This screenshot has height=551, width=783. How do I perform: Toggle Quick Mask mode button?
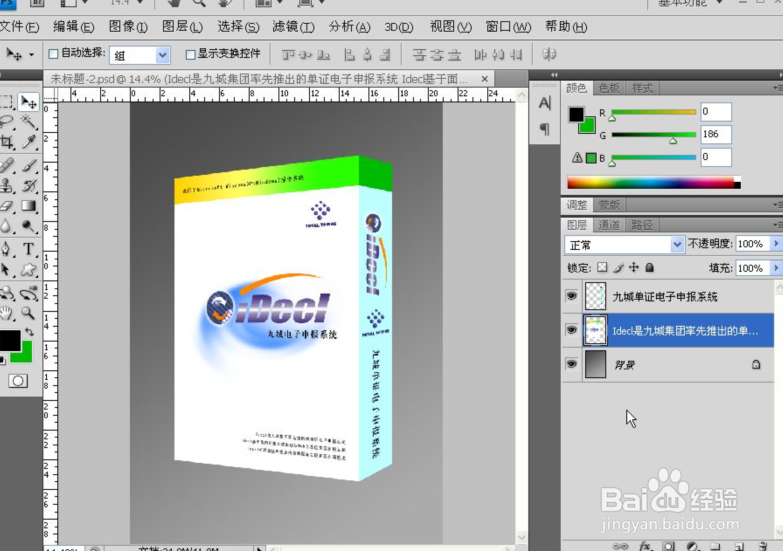click(18, 381)
